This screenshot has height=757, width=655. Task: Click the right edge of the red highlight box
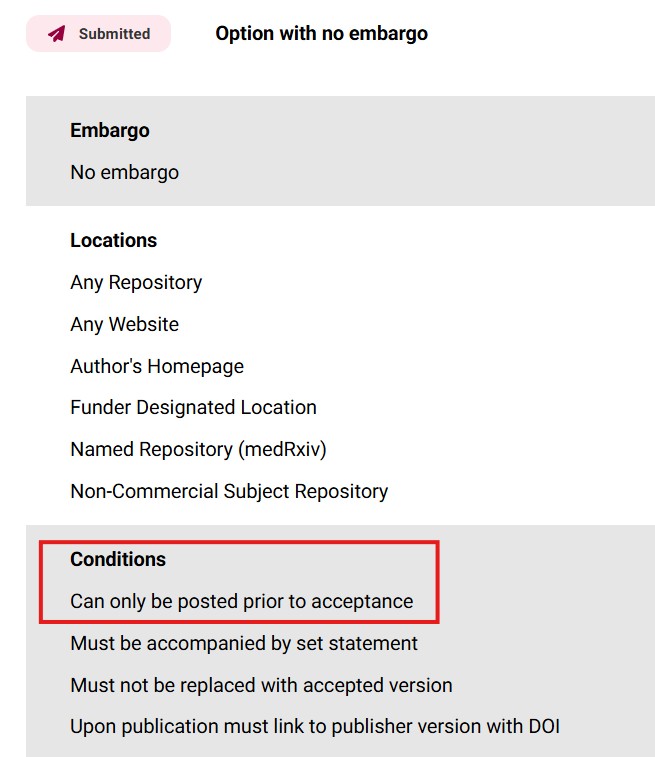(437, 582)
